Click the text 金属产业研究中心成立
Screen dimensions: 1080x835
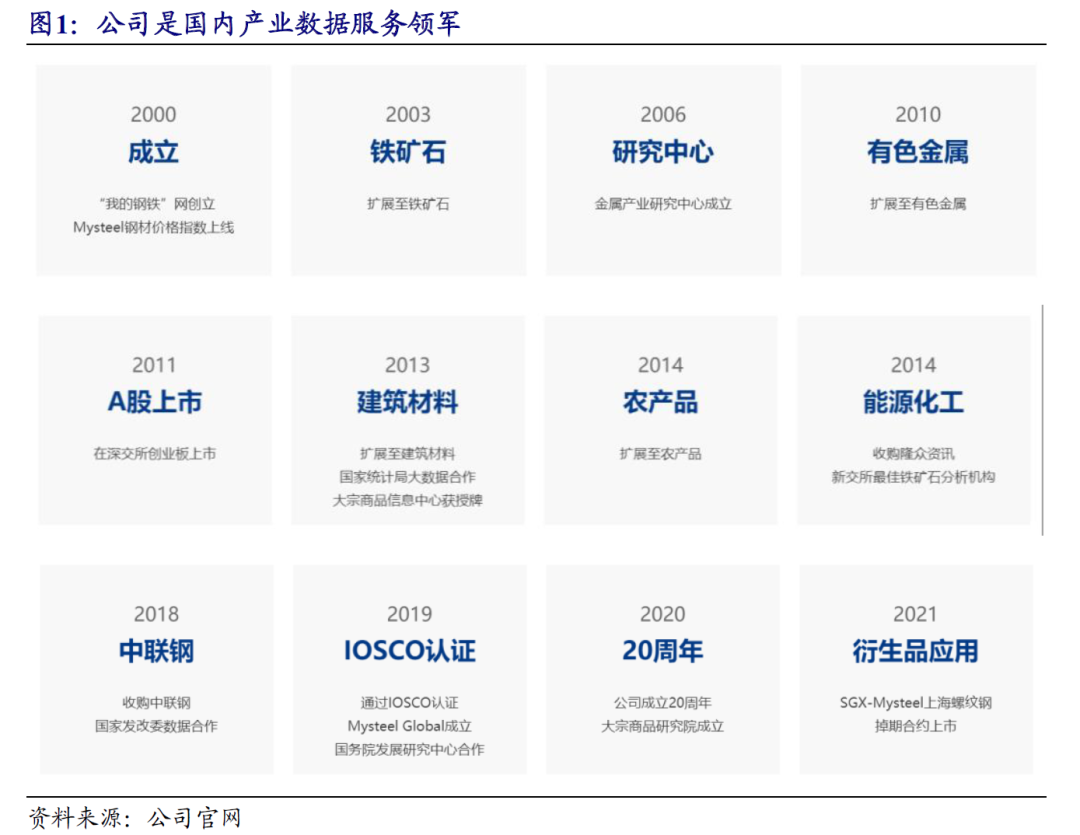click(663, 204)
